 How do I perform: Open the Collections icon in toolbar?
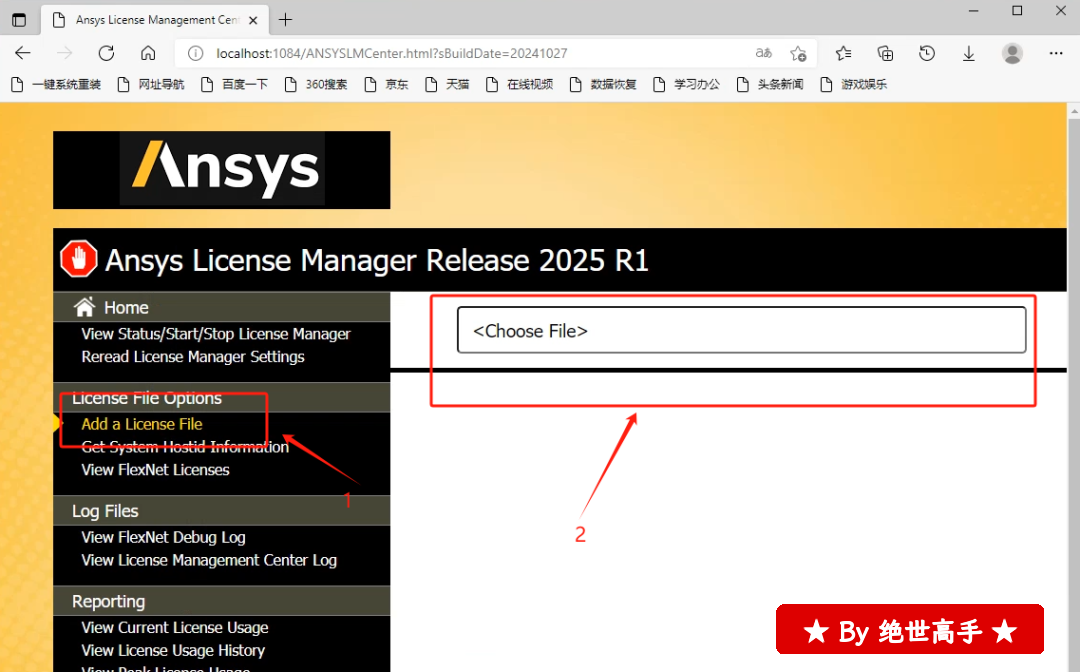coord(885,53)
